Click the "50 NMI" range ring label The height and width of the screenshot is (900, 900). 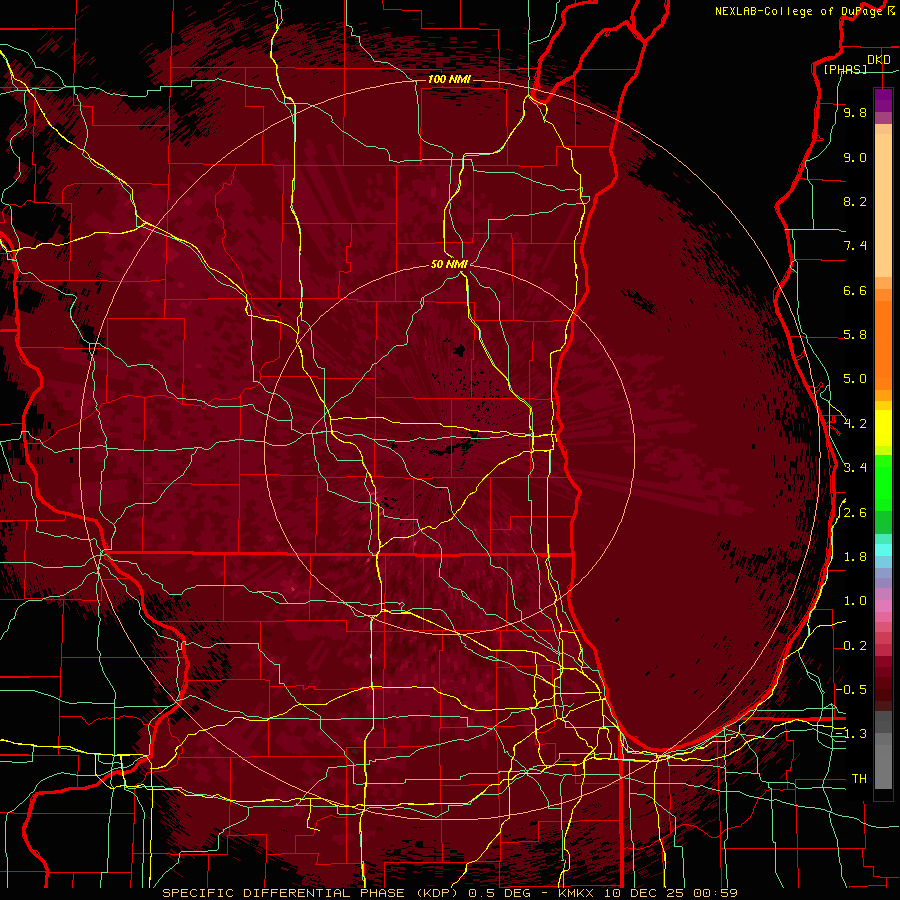coord(449,264)
